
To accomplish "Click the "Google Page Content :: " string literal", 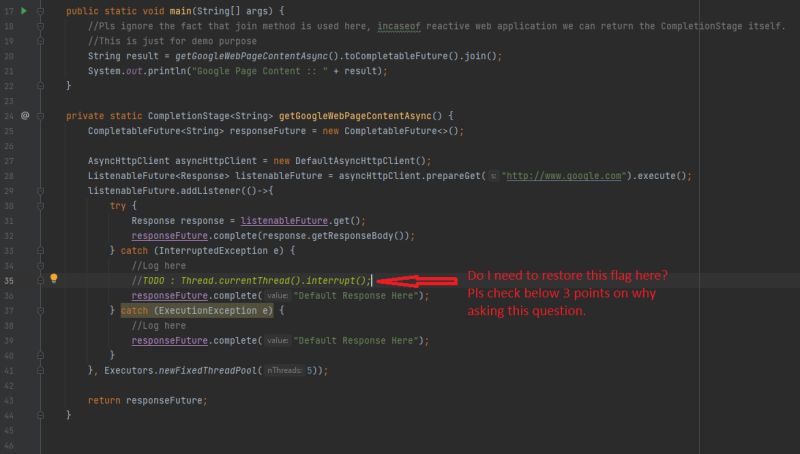I will [260, 71].
